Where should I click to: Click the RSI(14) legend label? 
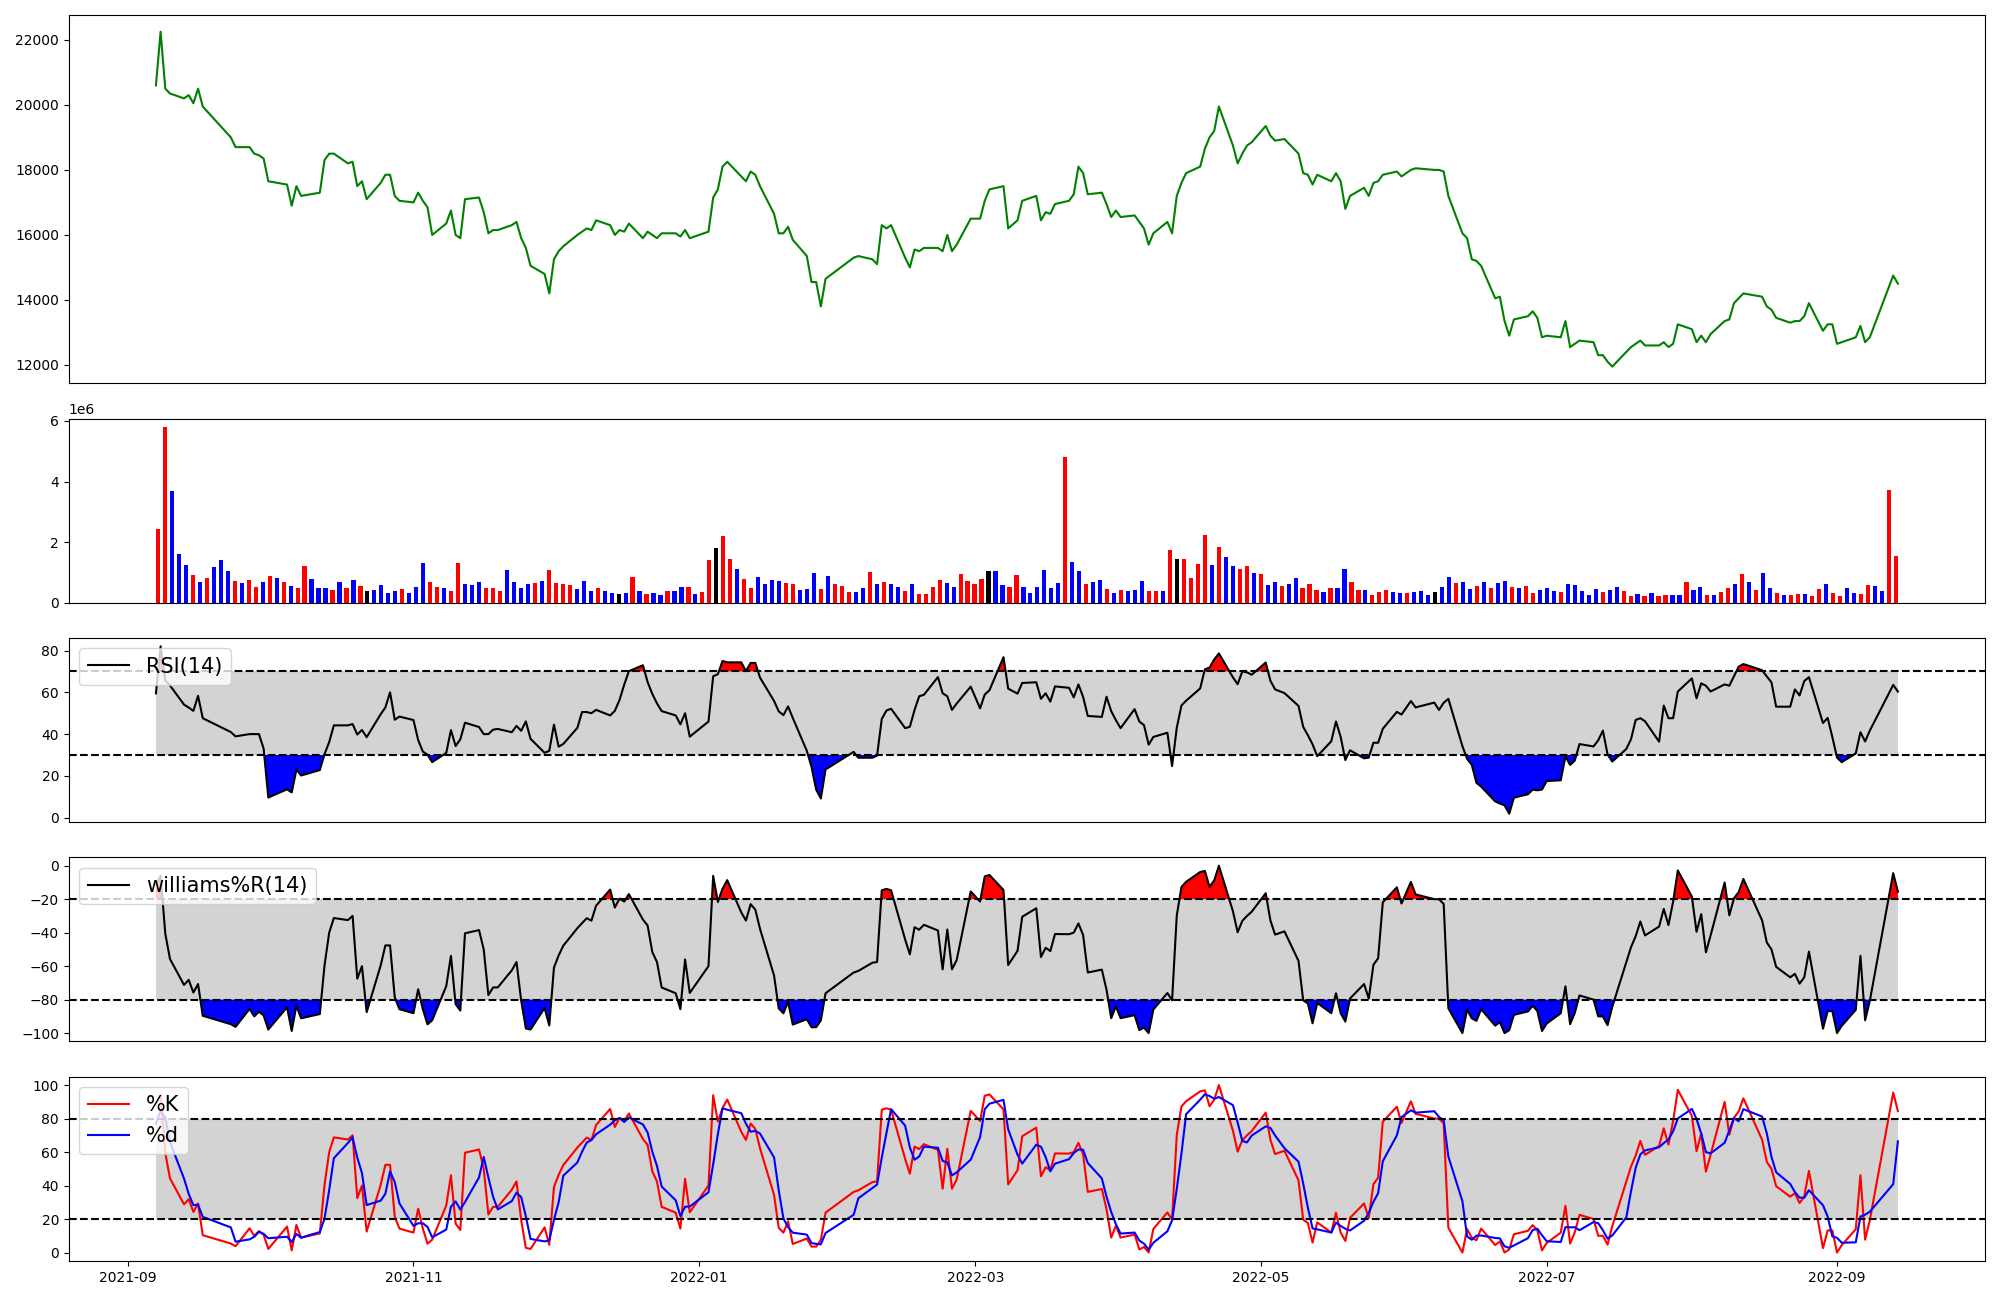point(184,666)
